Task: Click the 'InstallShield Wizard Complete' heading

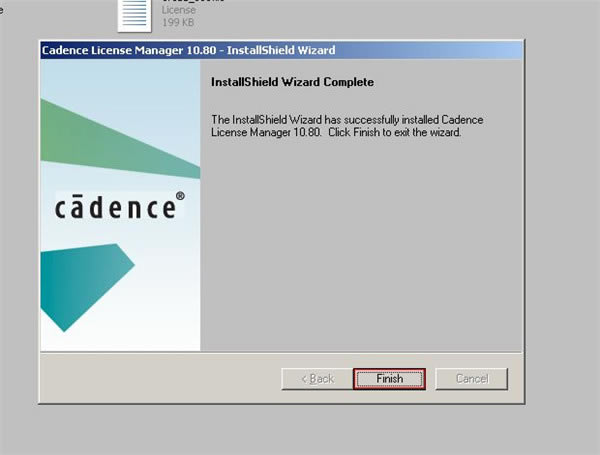Action: [x=292, y=82]
